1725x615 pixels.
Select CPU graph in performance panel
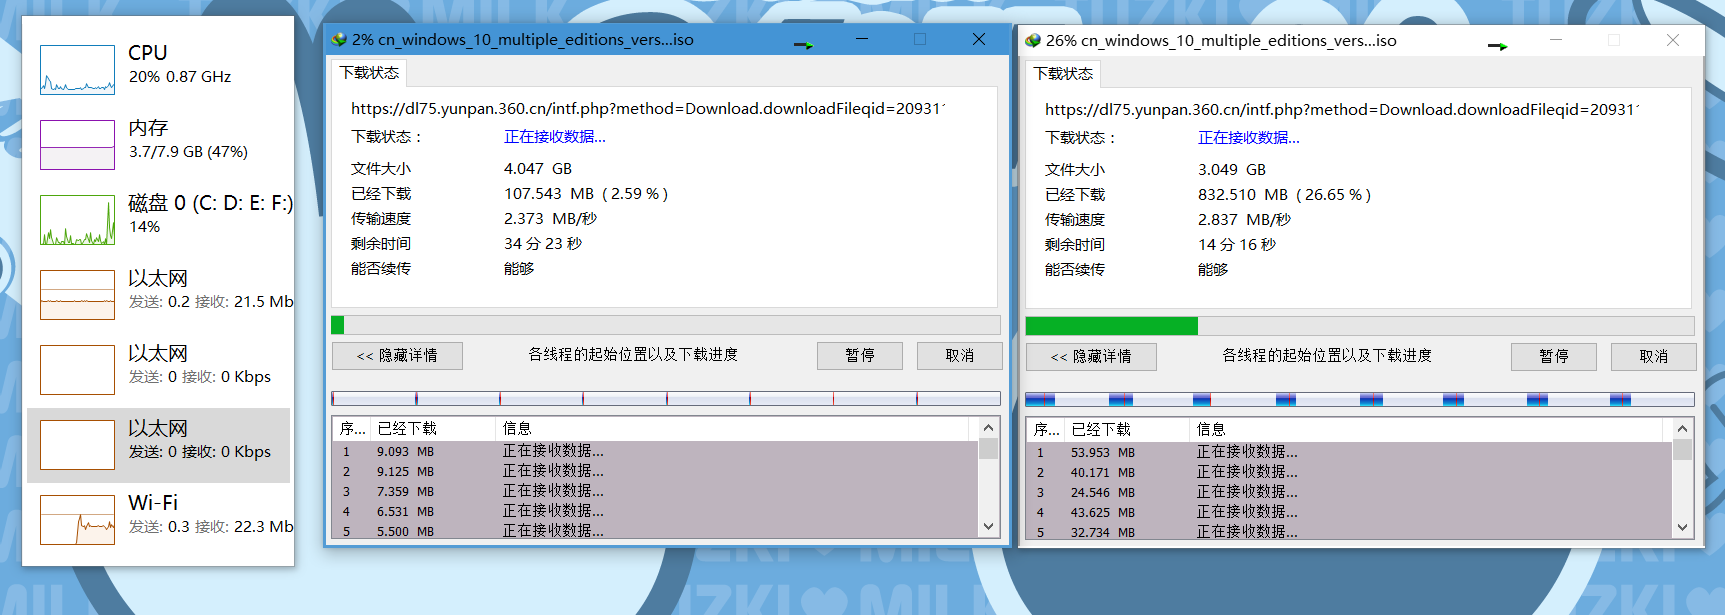(x=77, y=70)
